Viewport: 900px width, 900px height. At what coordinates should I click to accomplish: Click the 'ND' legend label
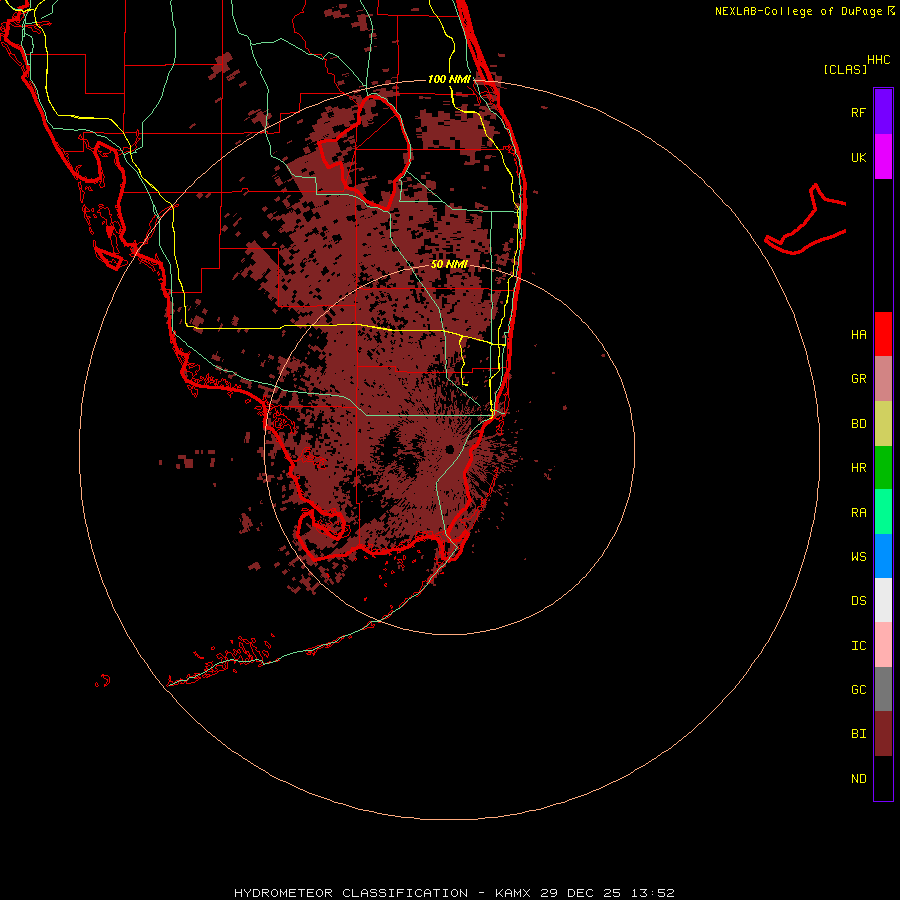pyautogui.click(x=858, y=779)
